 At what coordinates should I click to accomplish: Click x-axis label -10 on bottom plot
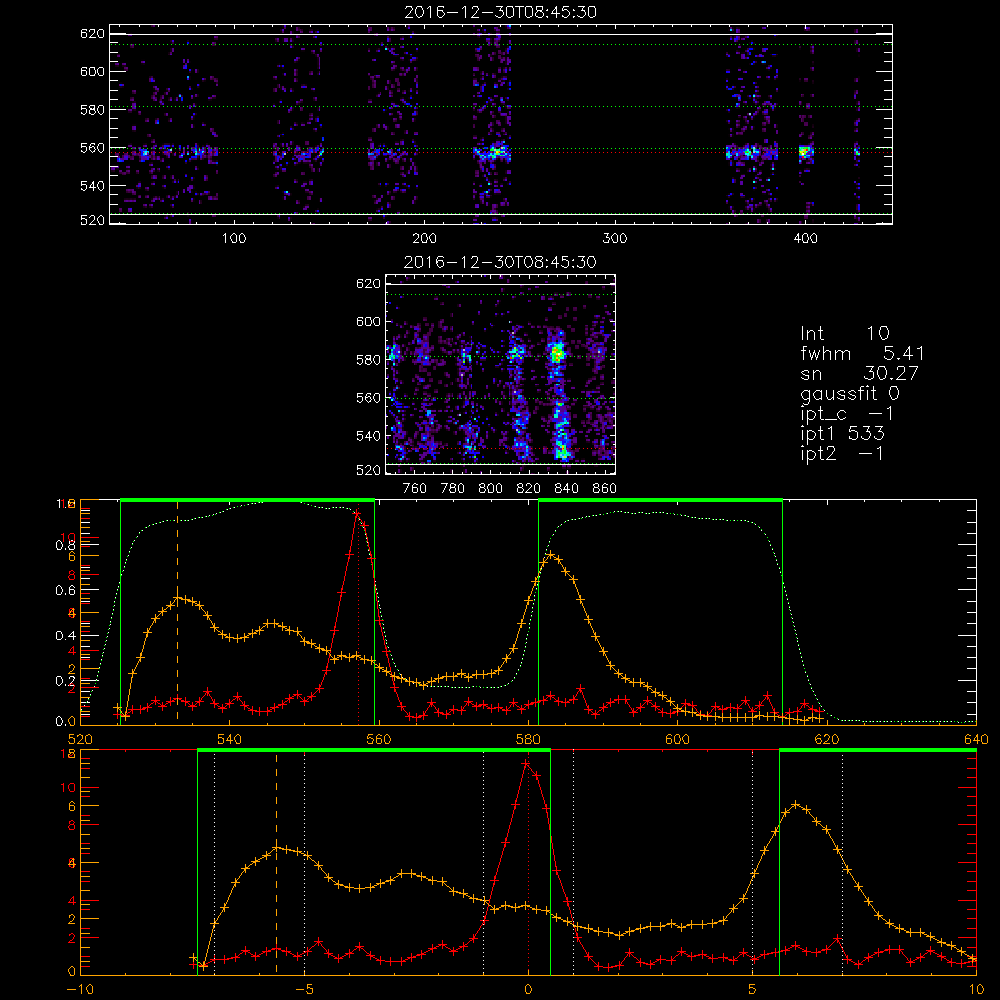click(x=80, y=989)
